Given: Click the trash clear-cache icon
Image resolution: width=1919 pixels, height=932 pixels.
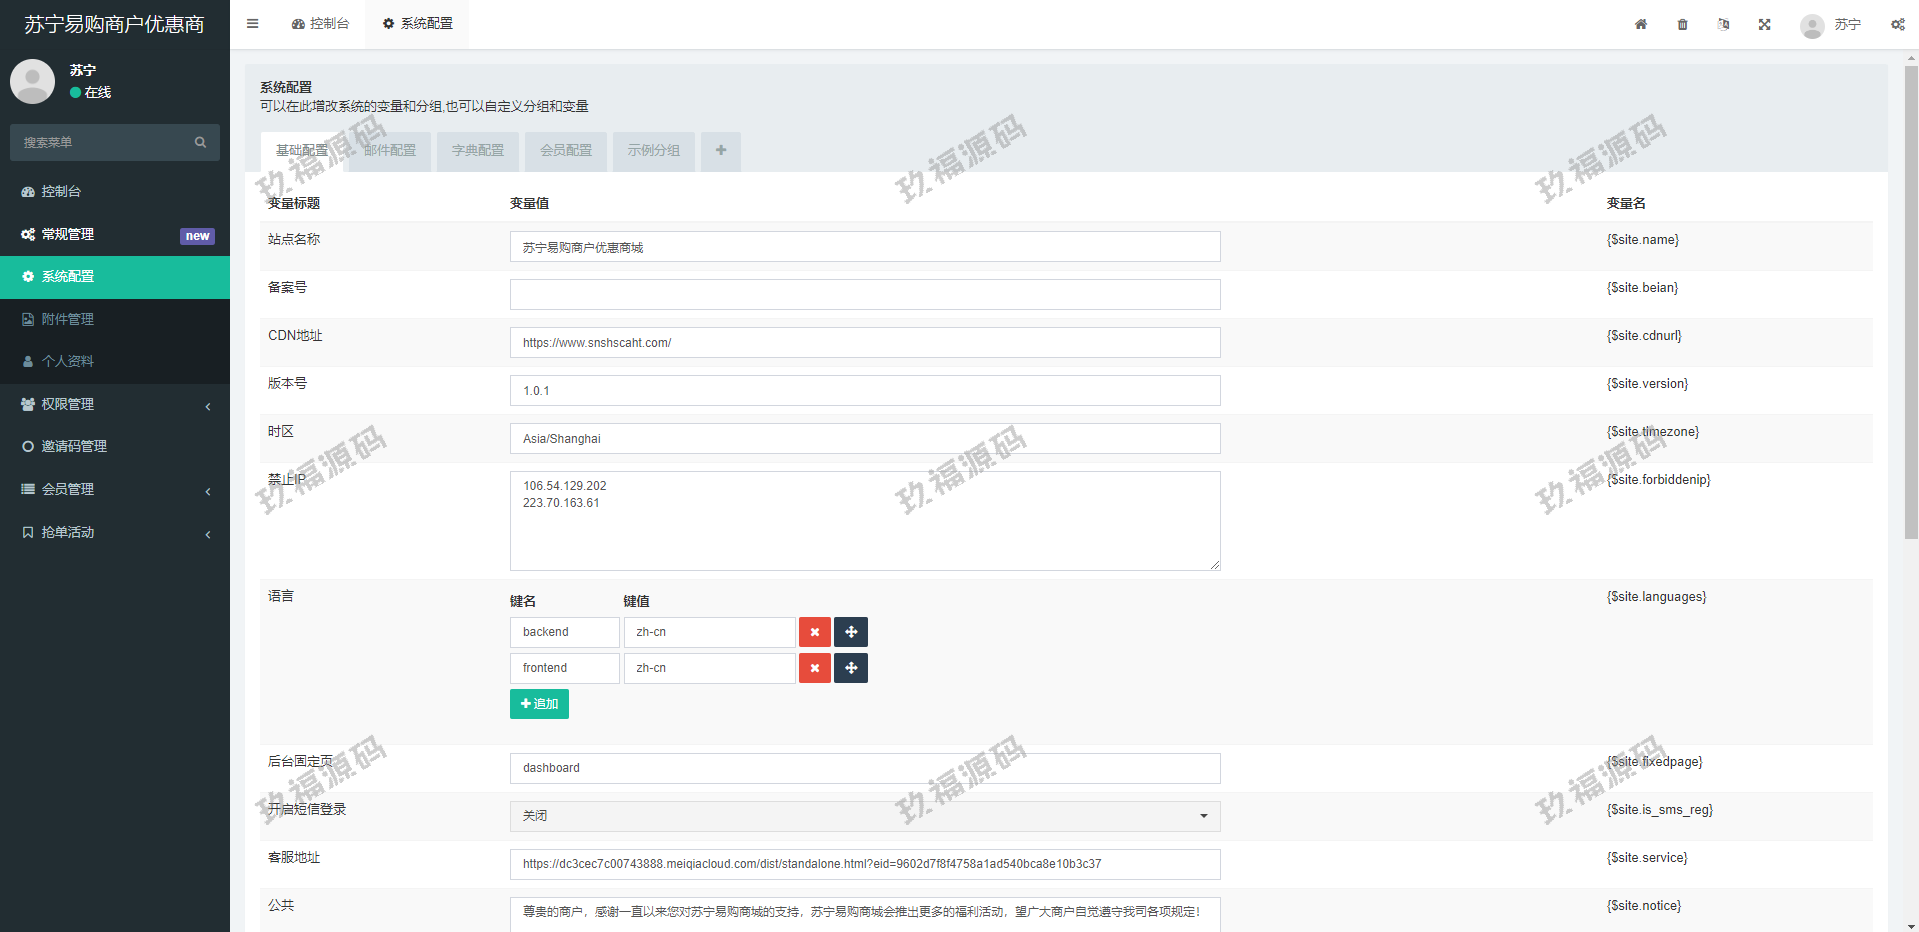Looking at the screenshot, I should tap(1682, 24).
